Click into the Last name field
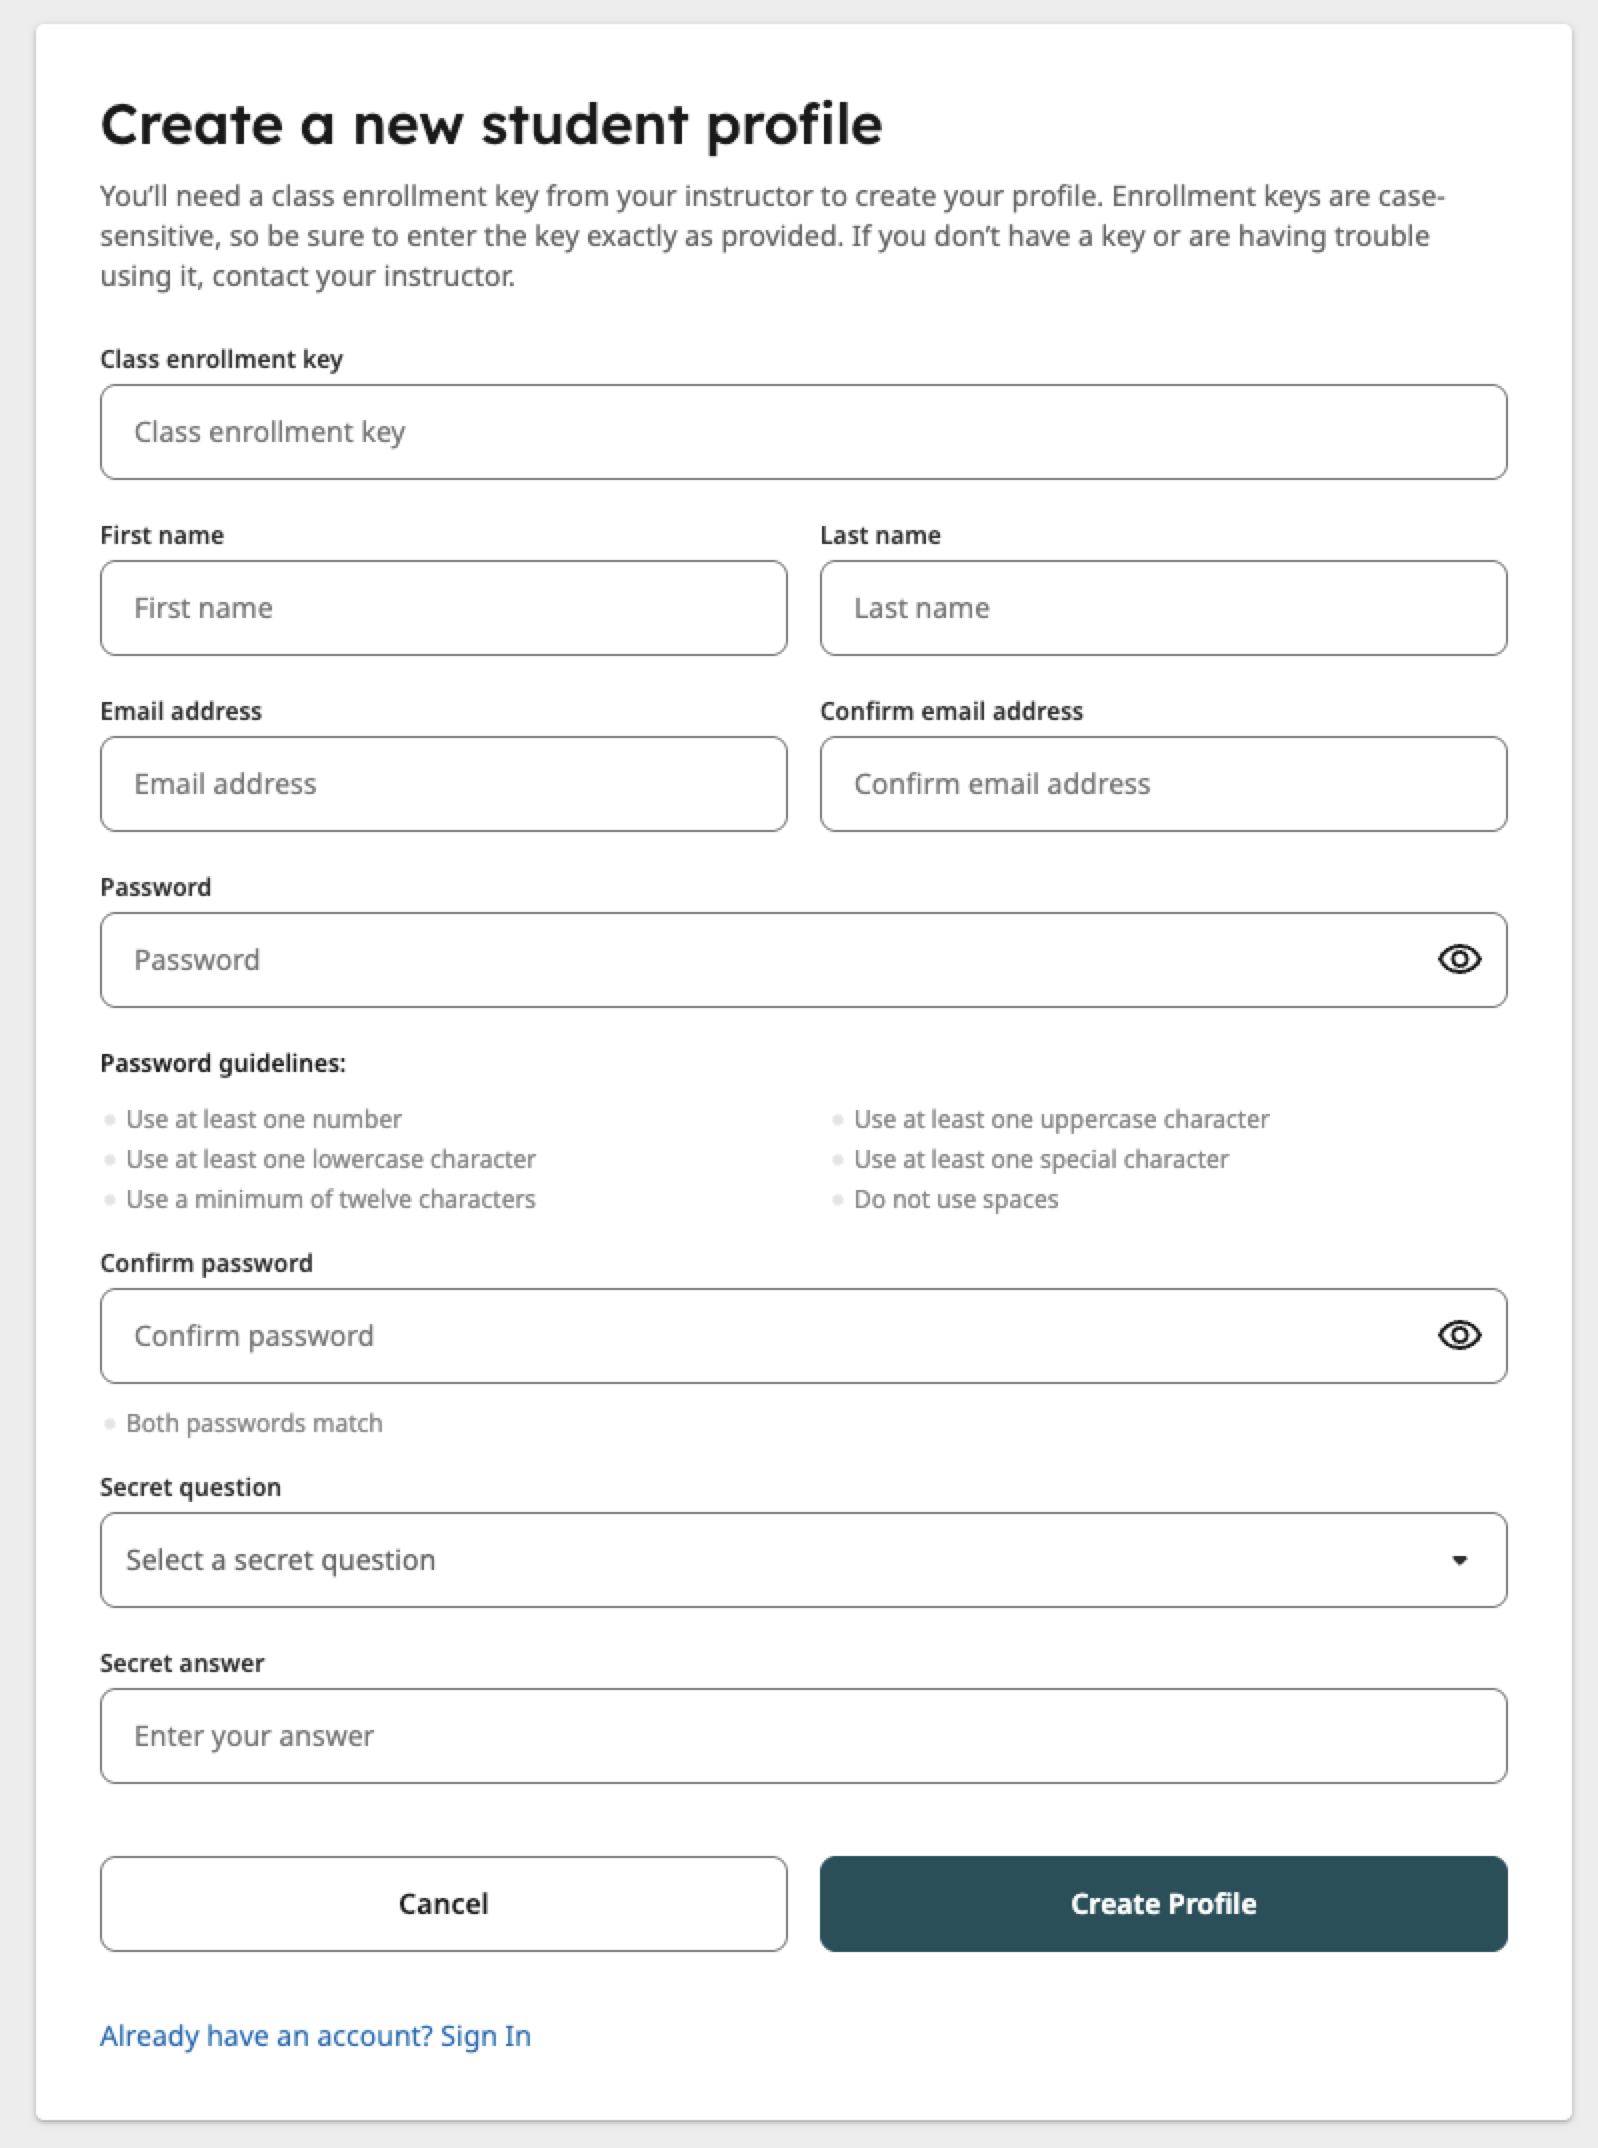This screenshot has width=1598, height=2148. pyautogui.click(x=1163, y=608)
